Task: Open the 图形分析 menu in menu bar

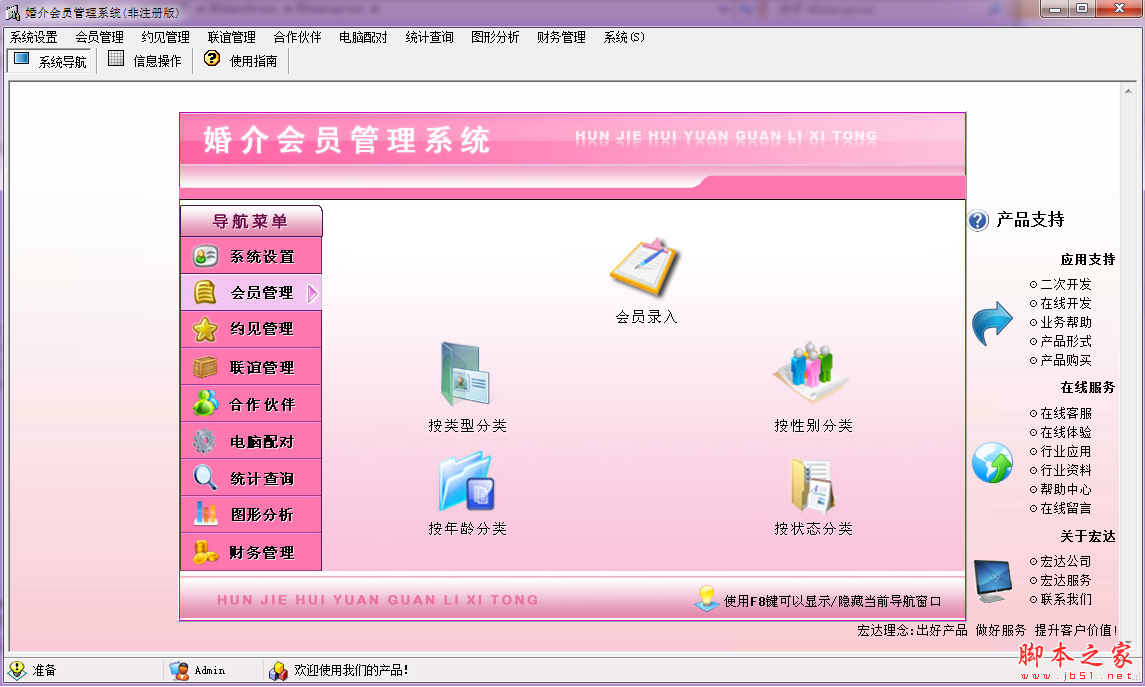Action: pyautogui.click(x=495, y=37)
